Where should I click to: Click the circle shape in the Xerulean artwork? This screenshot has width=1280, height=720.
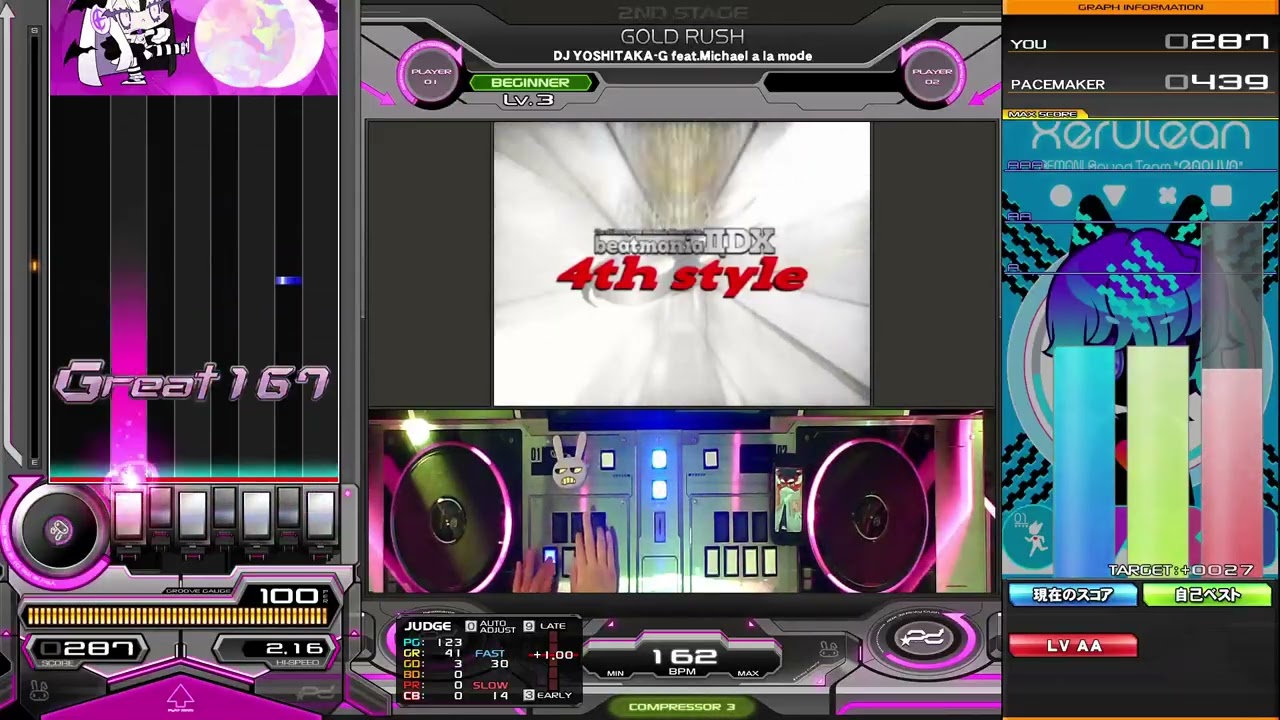(1061, 195)
